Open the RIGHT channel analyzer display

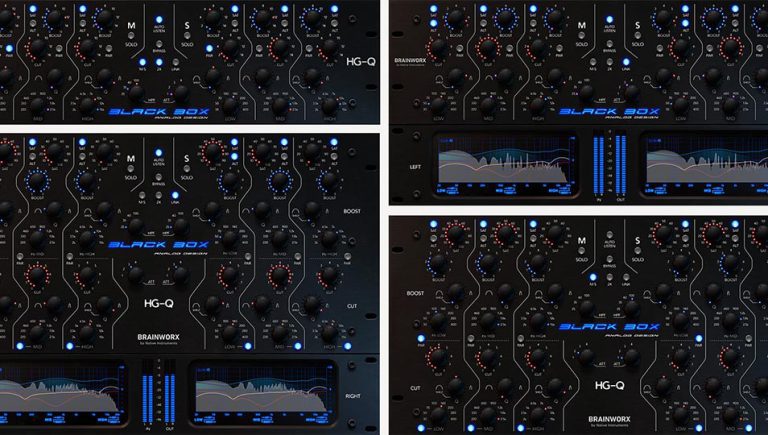point(264,392)
